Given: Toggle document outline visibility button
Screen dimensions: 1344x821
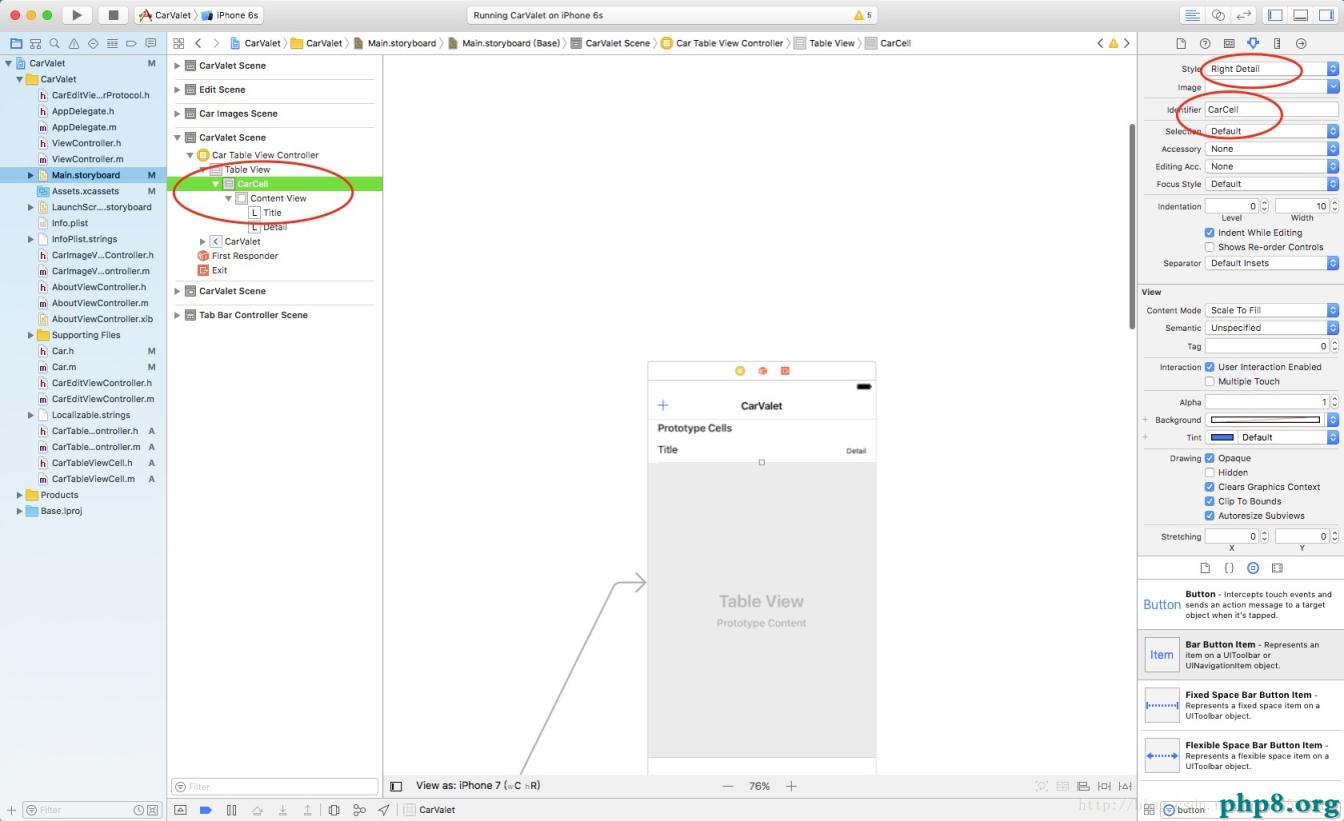Looking at the screenshot, I should 396,786.
